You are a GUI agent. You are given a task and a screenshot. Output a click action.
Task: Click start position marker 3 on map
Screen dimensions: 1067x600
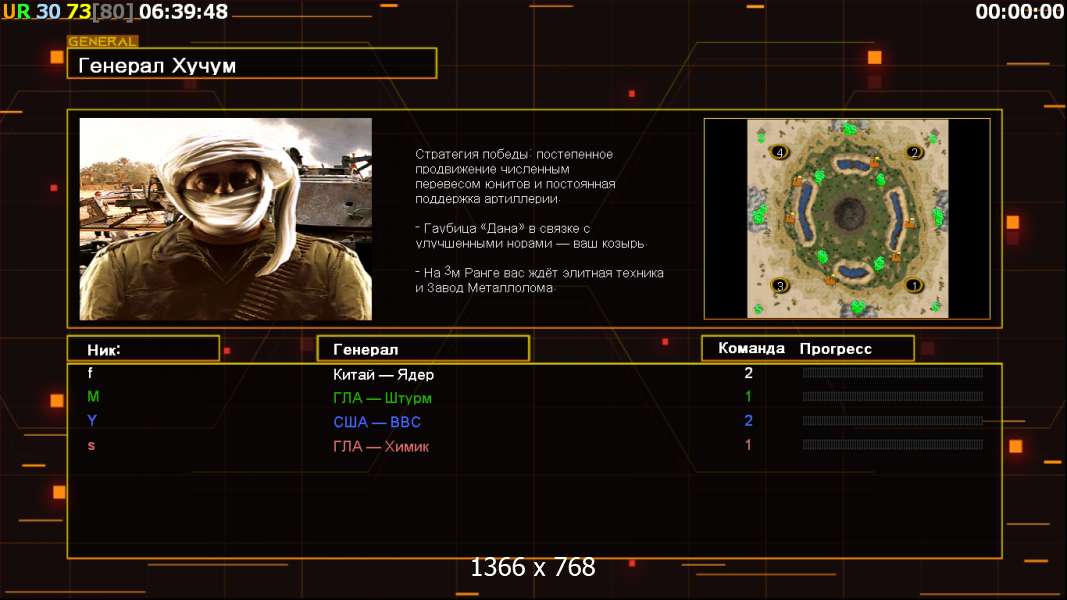(x=781, y=285)
